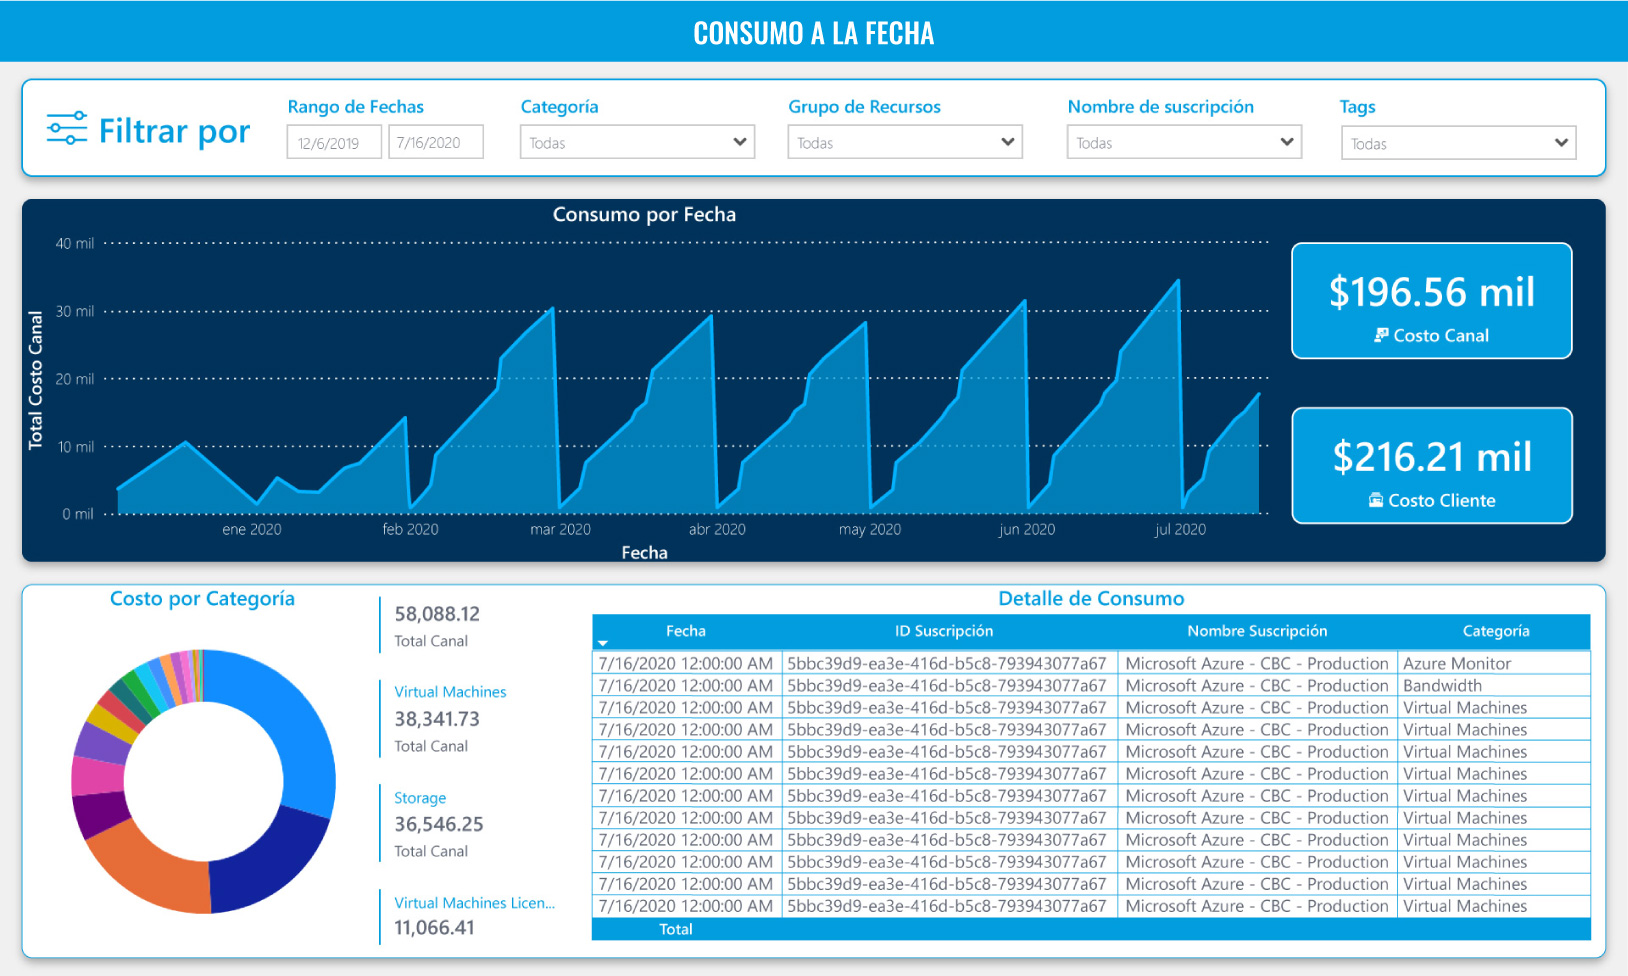Select the $196.56 mil Costo Canal card

1431,301
